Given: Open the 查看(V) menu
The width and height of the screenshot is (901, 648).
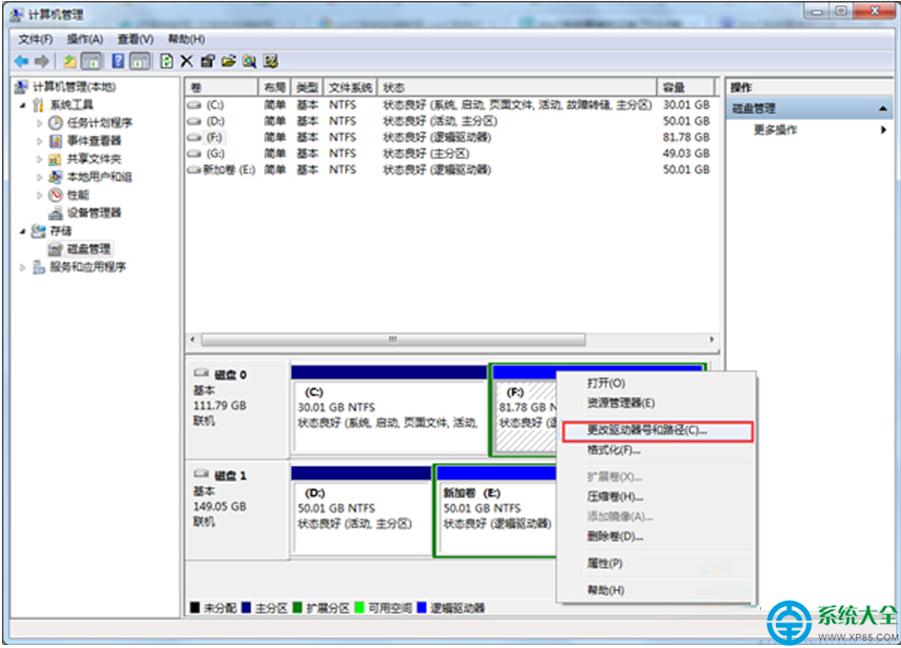Looking at the screenshot, I should click(135, 39).
